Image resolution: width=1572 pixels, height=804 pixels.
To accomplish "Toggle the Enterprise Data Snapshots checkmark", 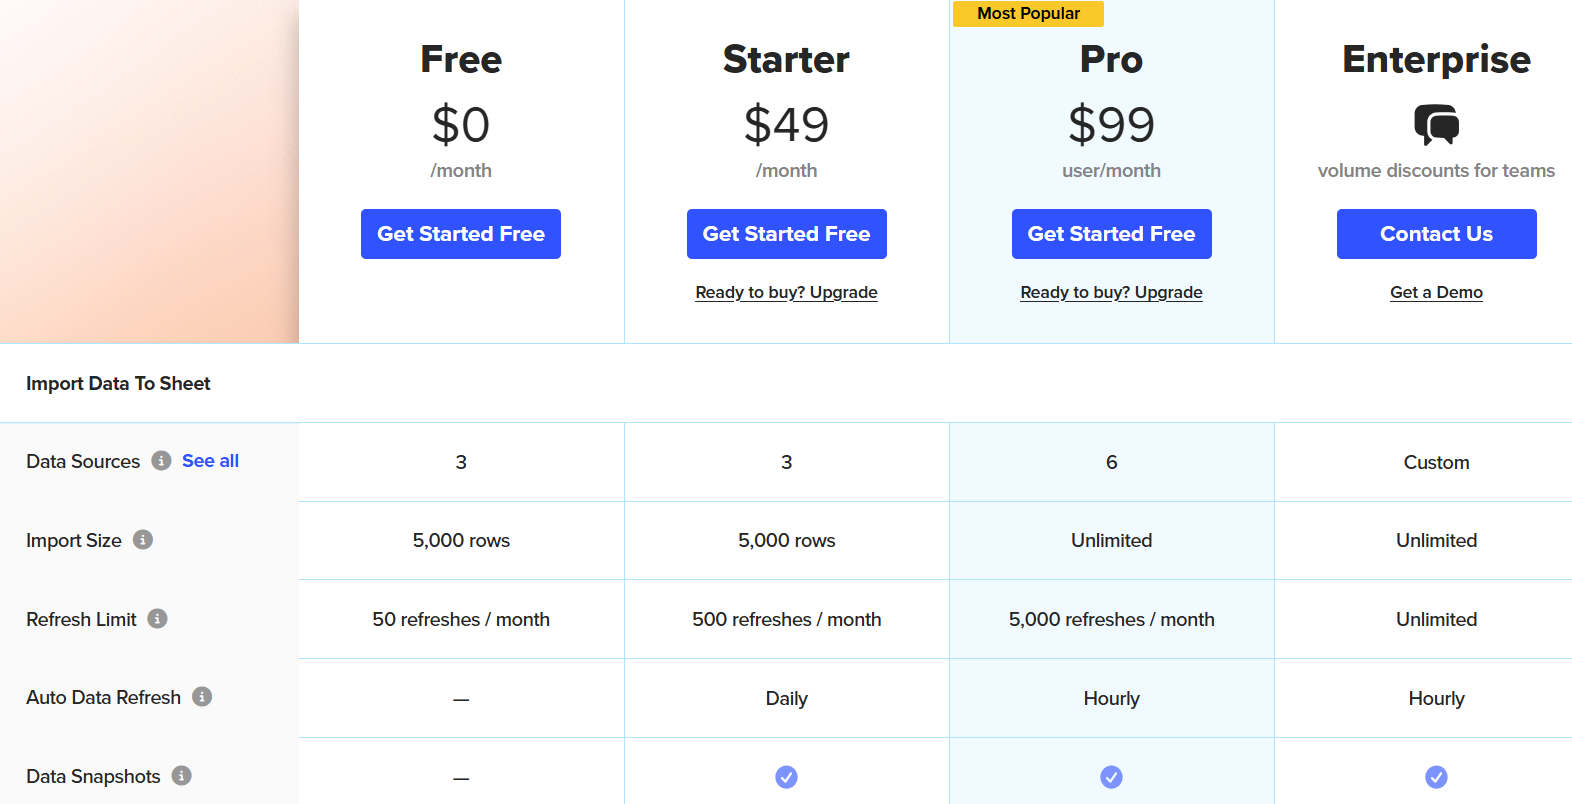I will tap(1436, 776).
